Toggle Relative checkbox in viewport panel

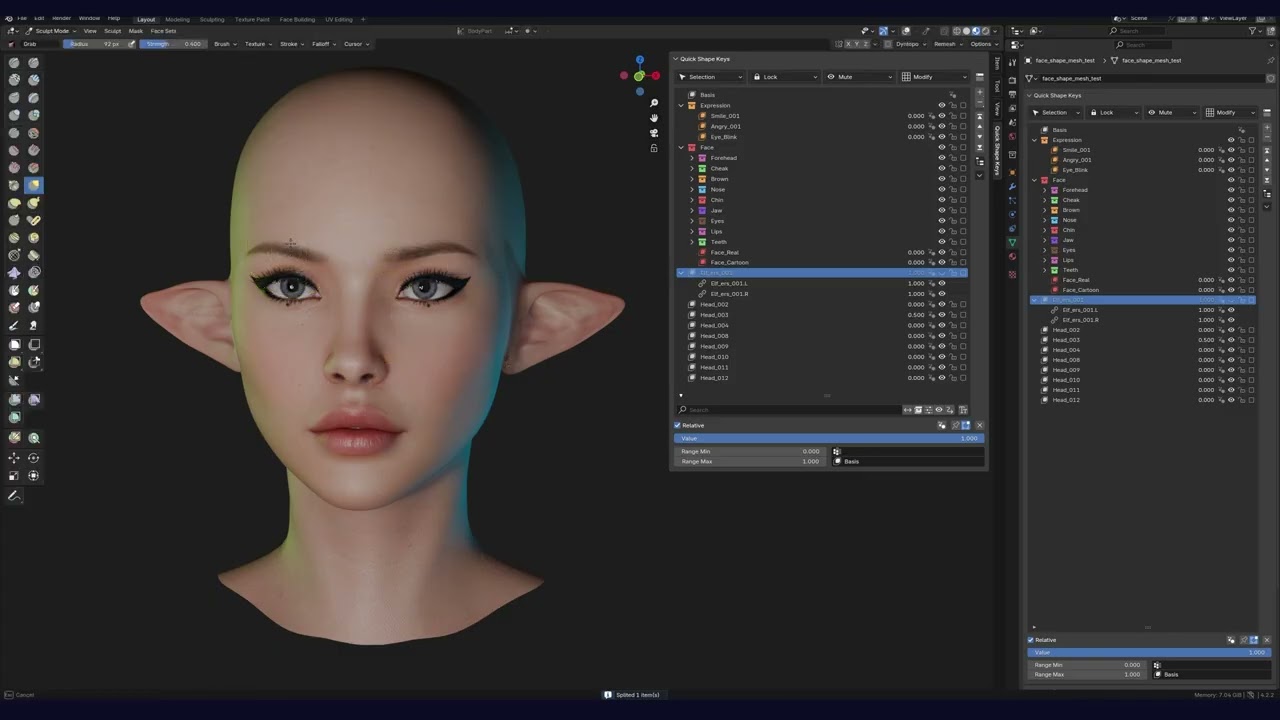tap(677, 425)
